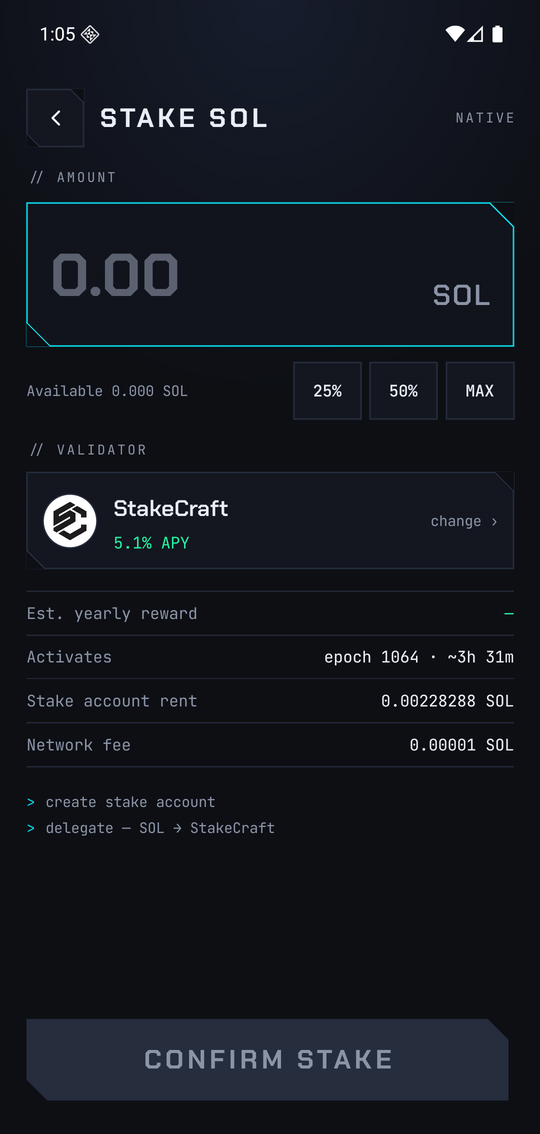Tap the Stake account rent label

coord(112,701)
